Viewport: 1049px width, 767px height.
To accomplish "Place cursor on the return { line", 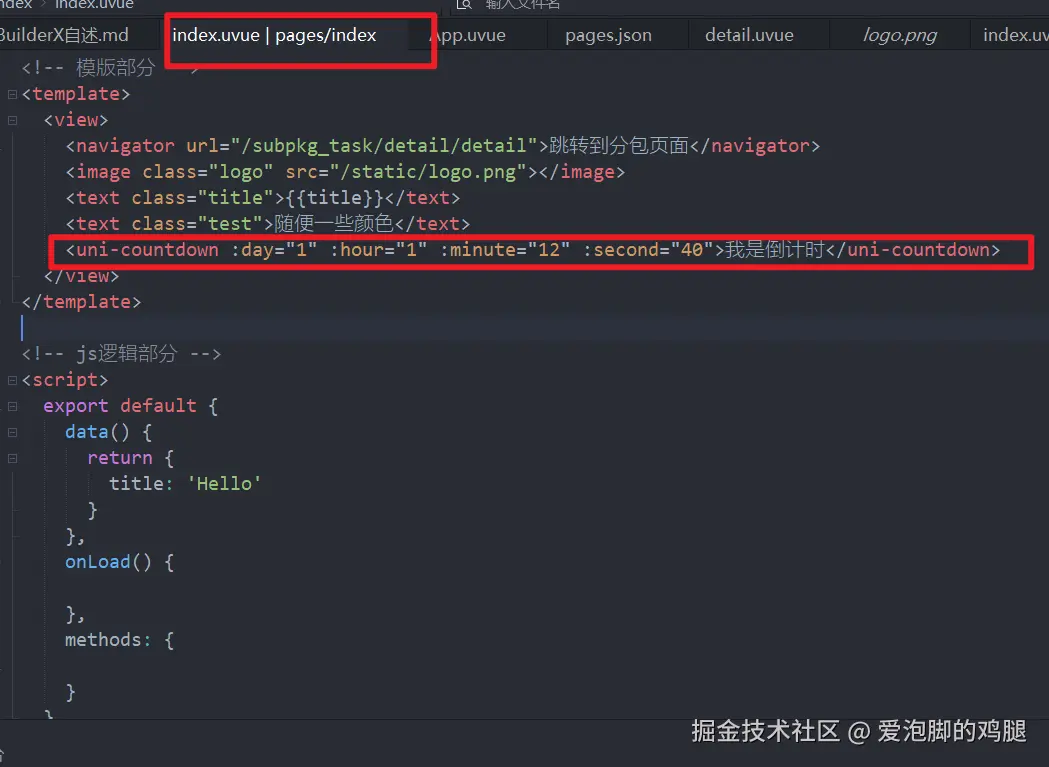I will pos(130,458).
